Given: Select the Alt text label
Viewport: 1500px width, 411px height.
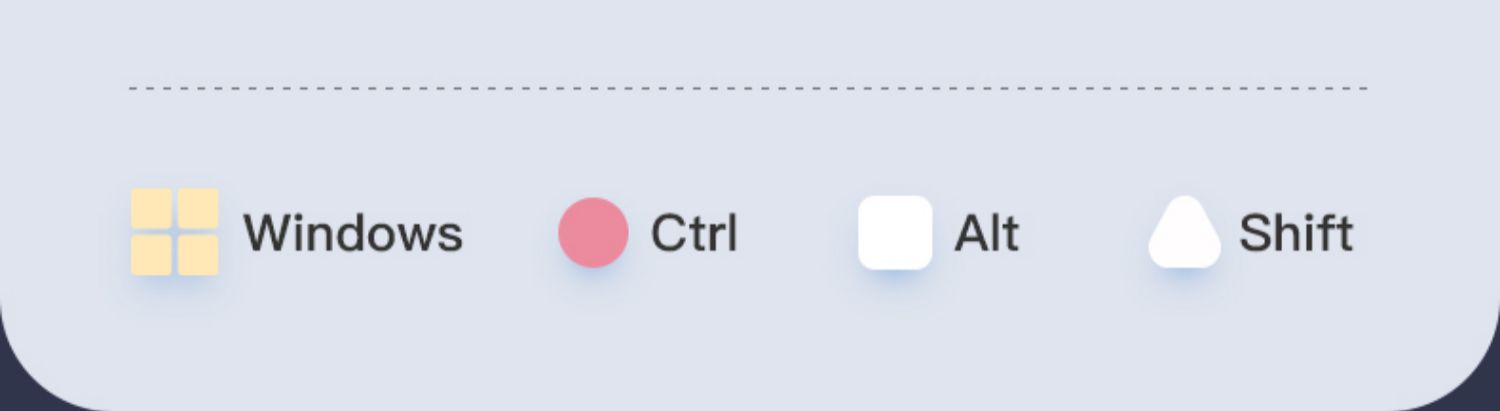Looking at the screenshot, I should [987, 233].
